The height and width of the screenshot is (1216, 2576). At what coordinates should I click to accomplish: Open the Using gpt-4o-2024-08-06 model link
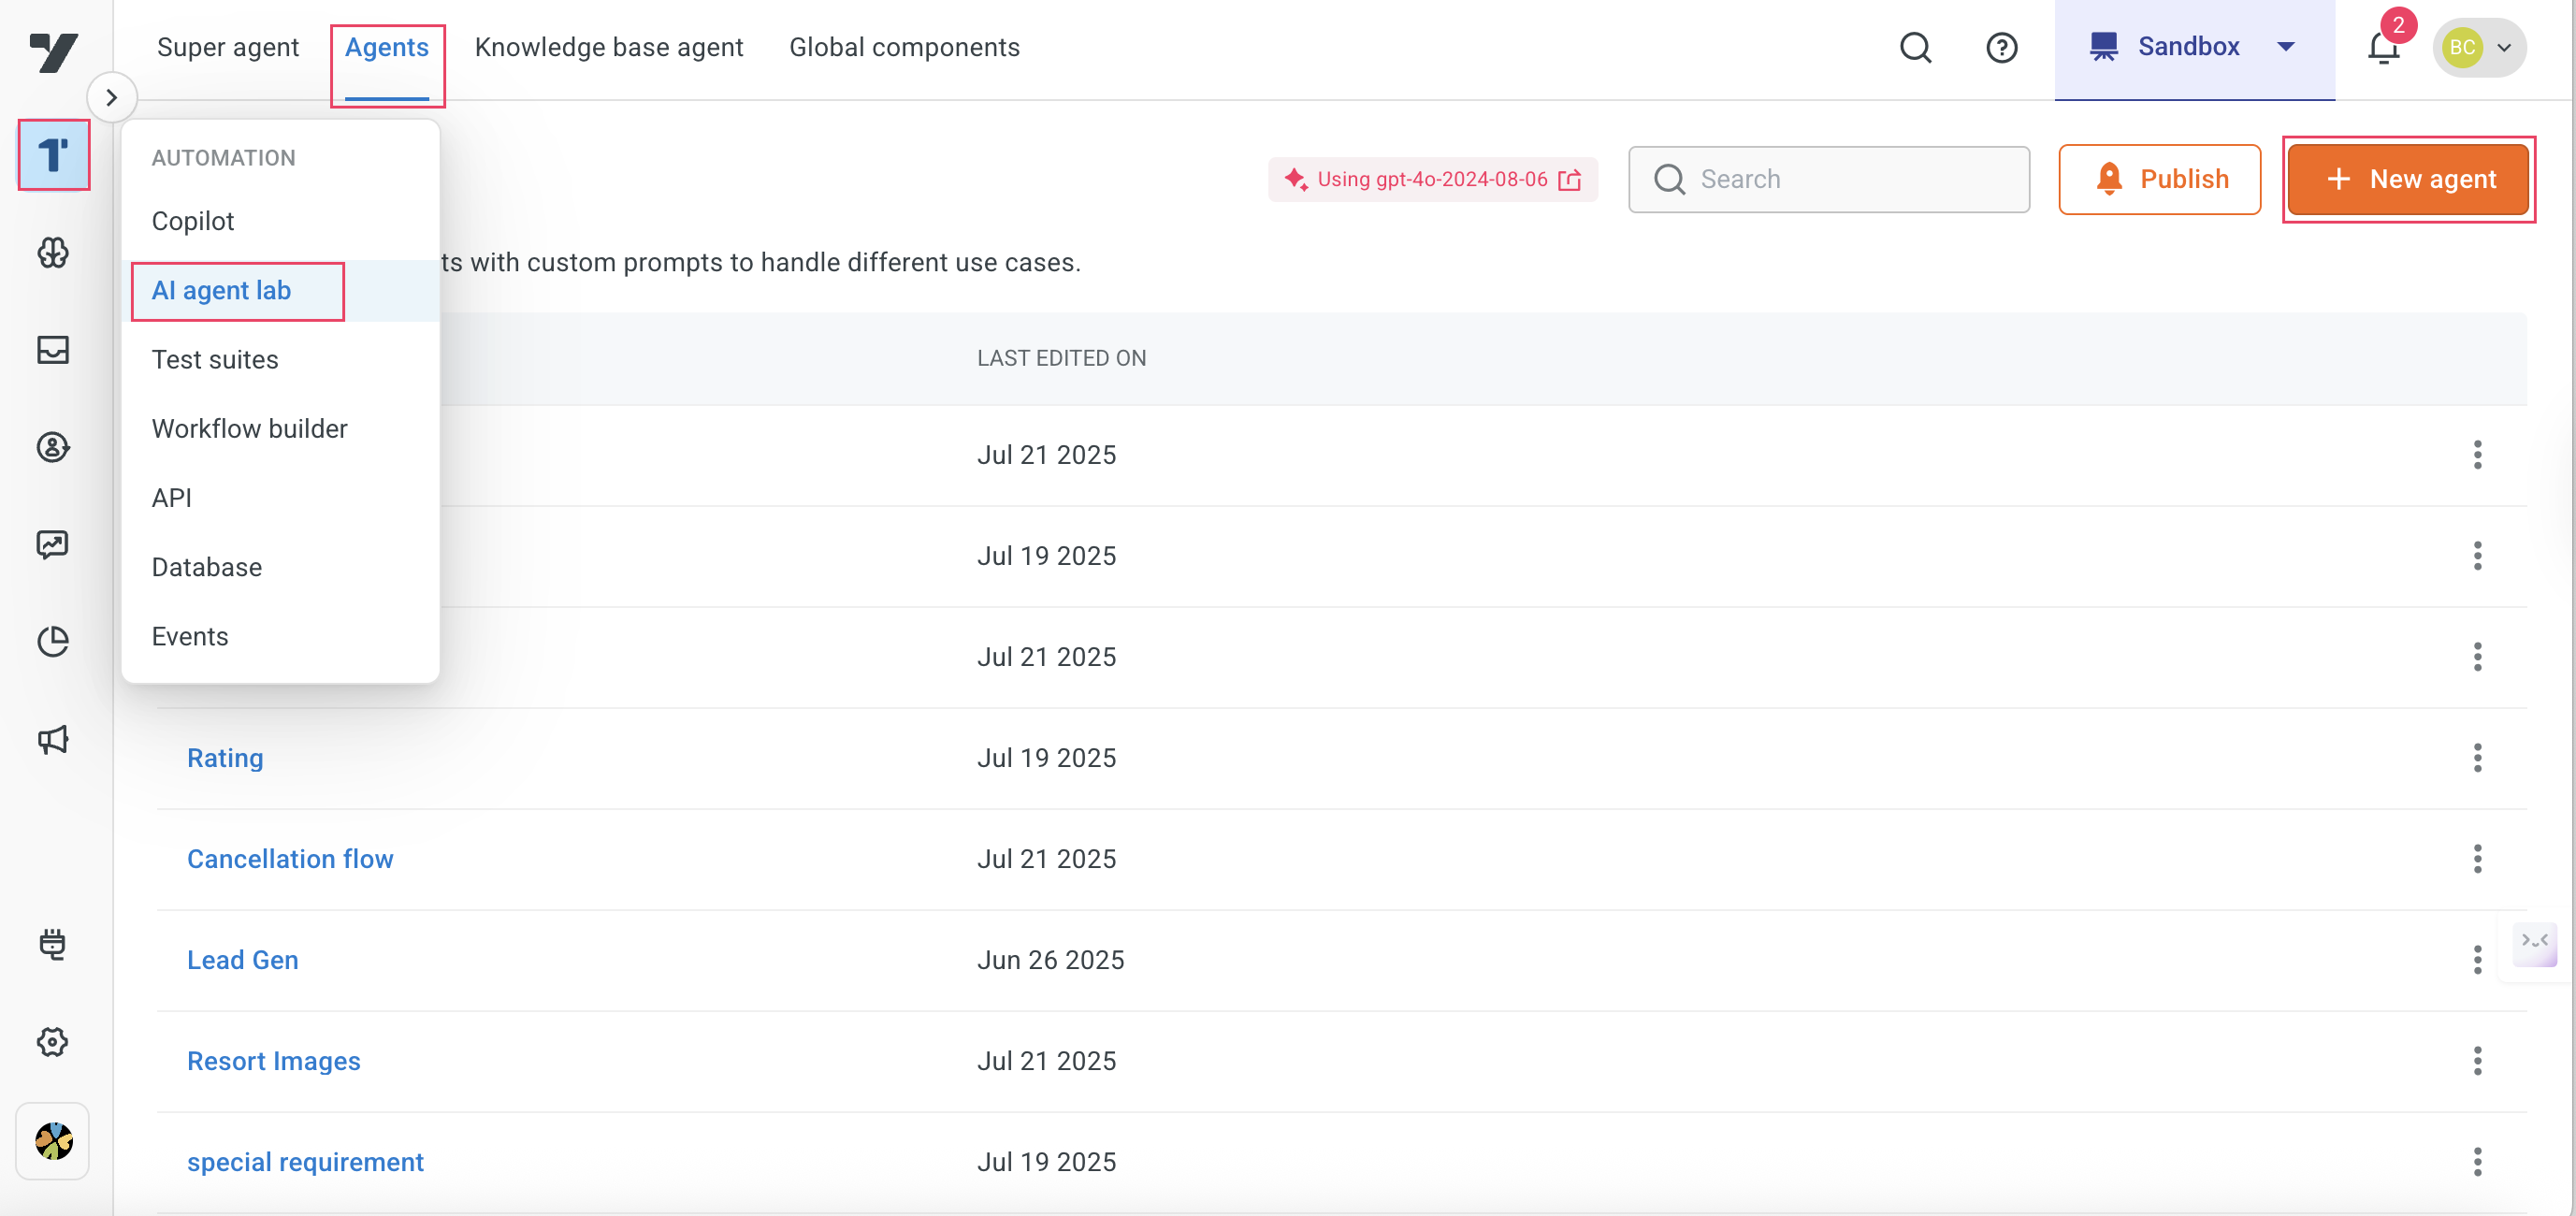pos(1432,179)
